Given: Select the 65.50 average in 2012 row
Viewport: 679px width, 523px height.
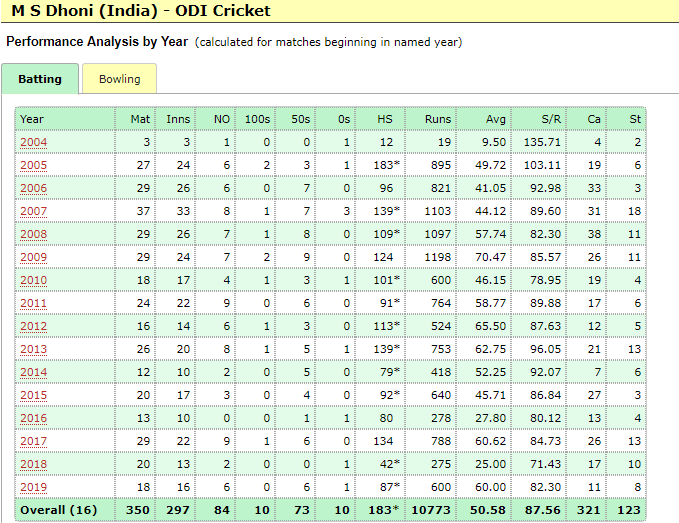Looking at the screenshot, I should click(x=490, y=326).
